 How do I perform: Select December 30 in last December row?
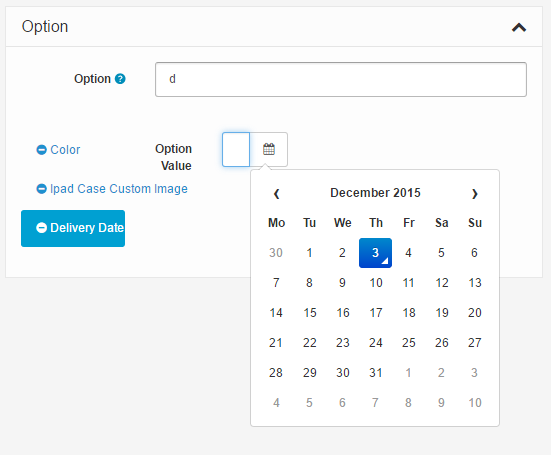point(342,373)
